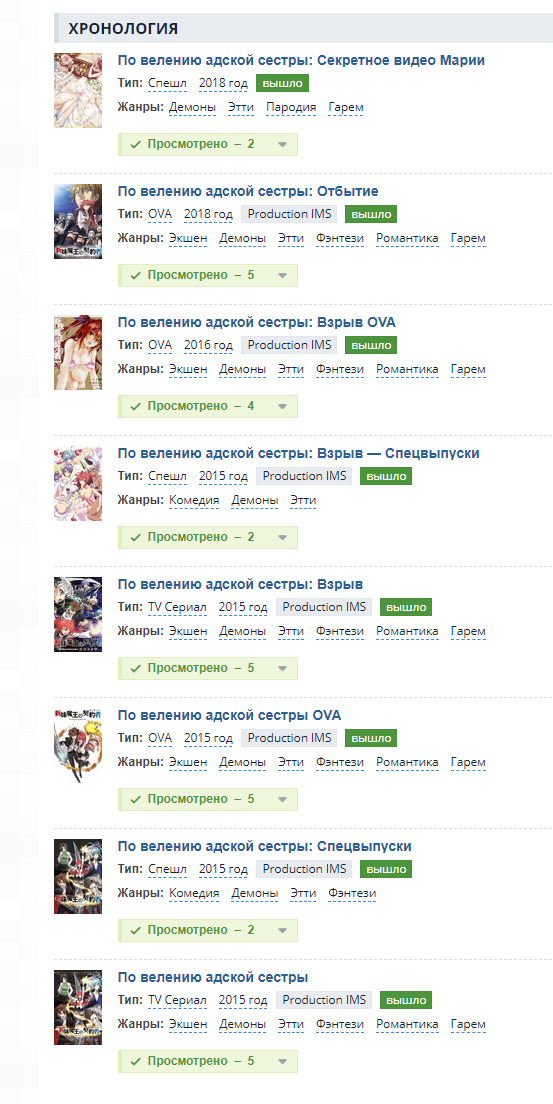Open status dropdown under Взрыв OVA
The image size is (553, 1104).
(282, 406)
